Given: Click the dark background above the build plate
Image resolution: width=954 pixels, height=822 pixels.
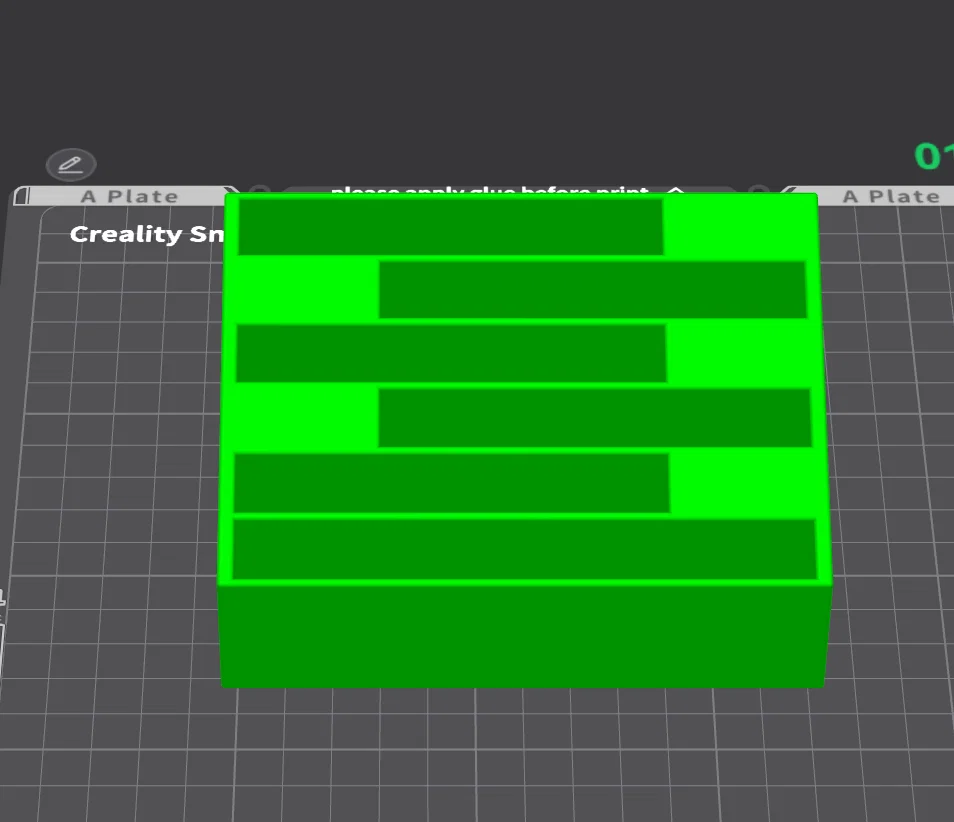Looking at the screenshot, I should 477,73.
